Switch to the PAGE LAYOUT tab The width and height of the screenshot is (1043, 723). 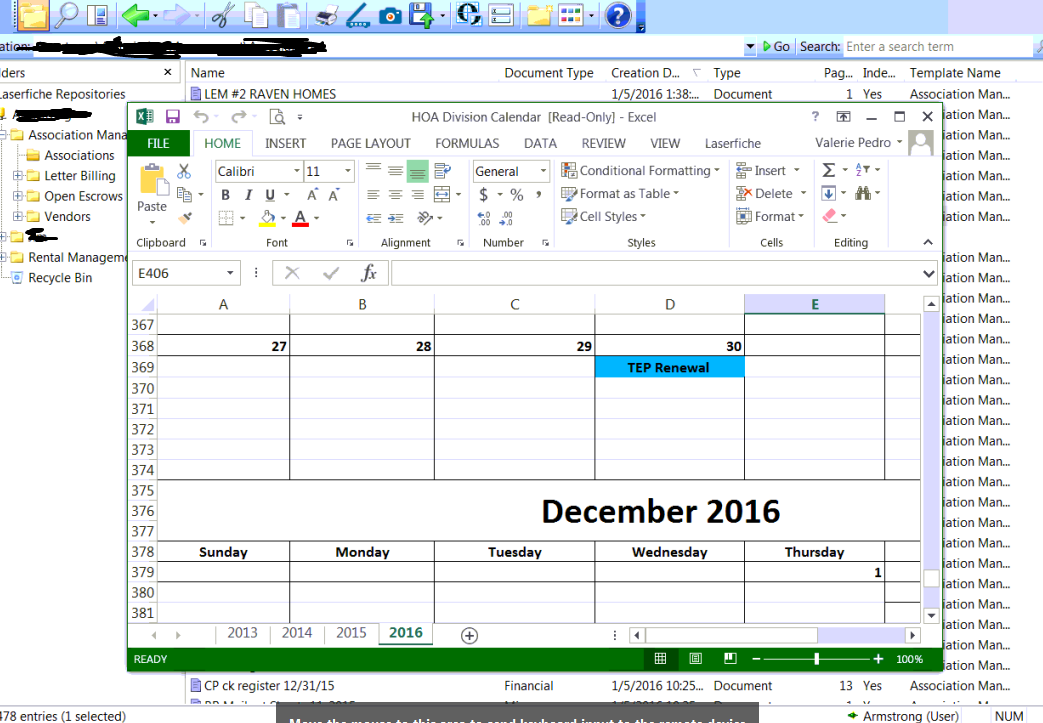coord(371,144)
